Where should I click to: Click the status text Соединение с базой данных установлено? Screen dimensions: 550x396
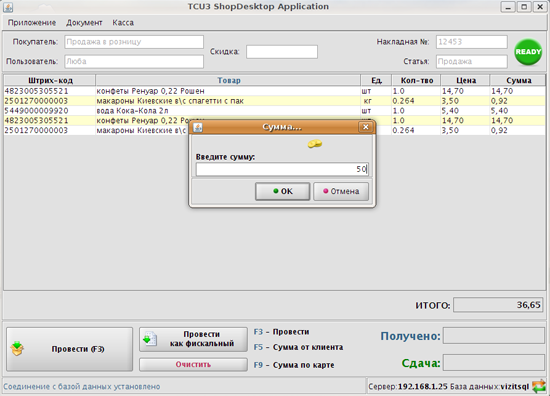coord(82,387)
